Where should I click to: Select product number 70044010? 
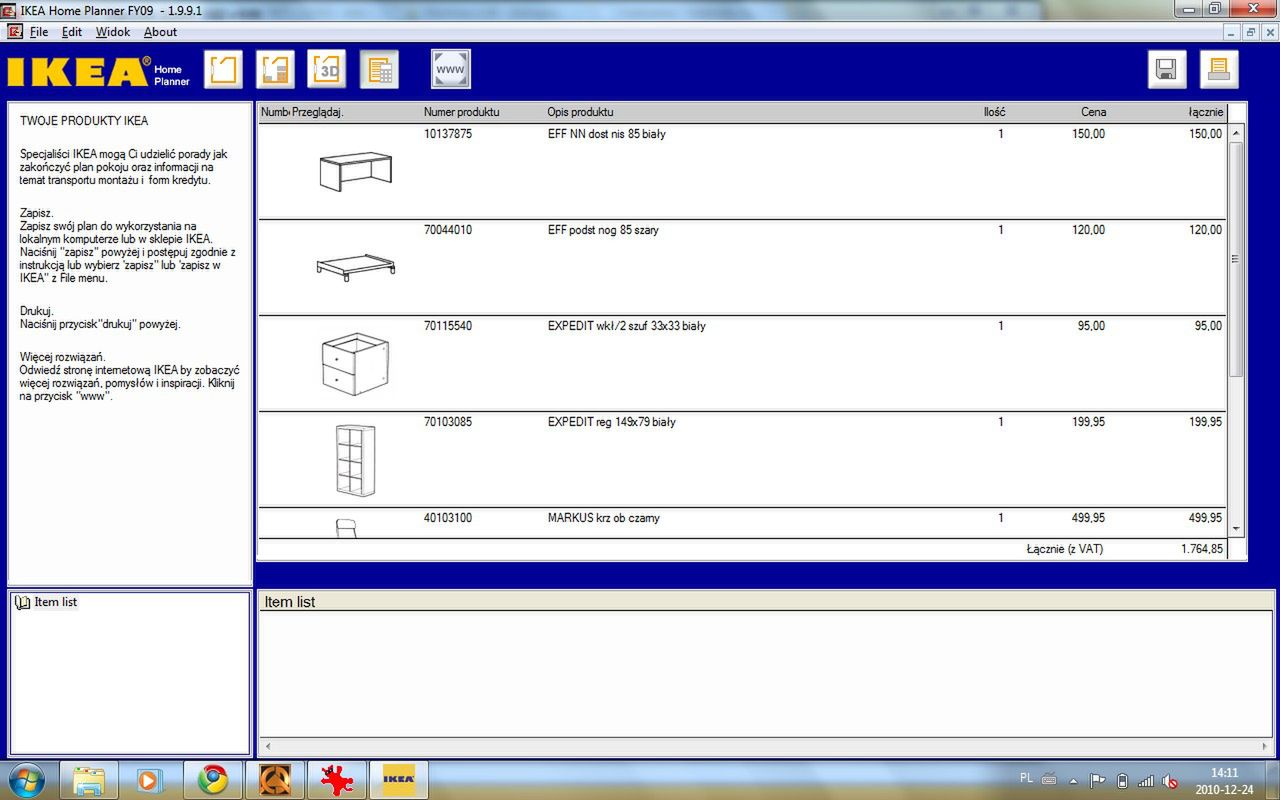pos(448,230)
